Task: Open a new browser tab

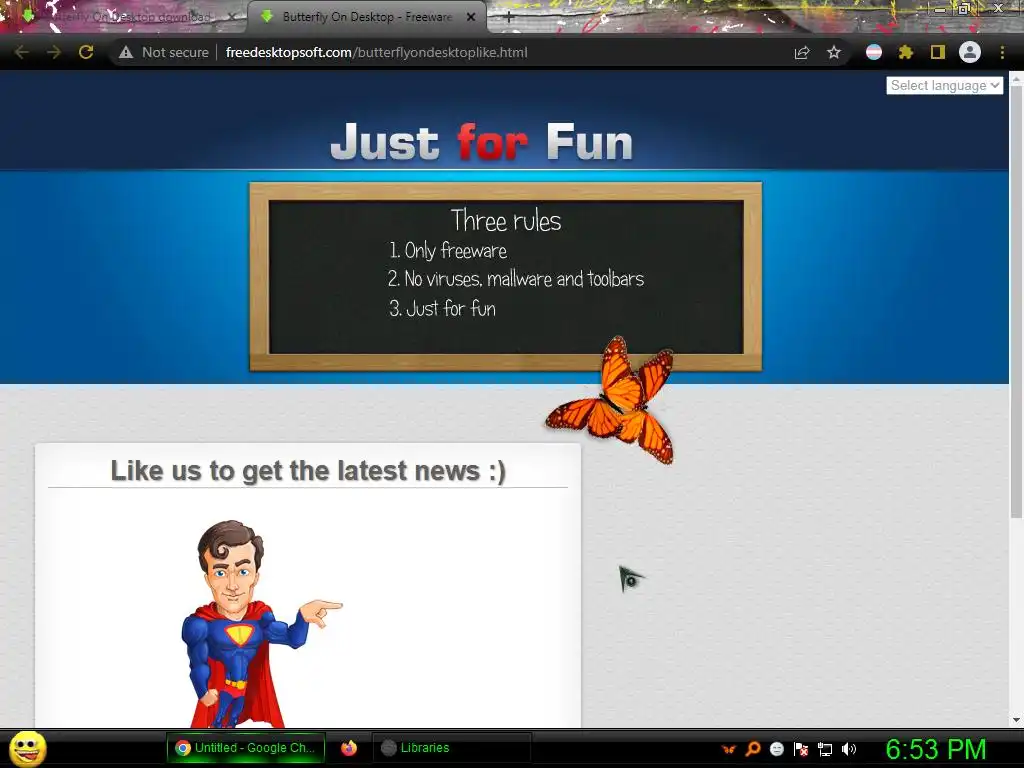Action: [x=509, y=18]
